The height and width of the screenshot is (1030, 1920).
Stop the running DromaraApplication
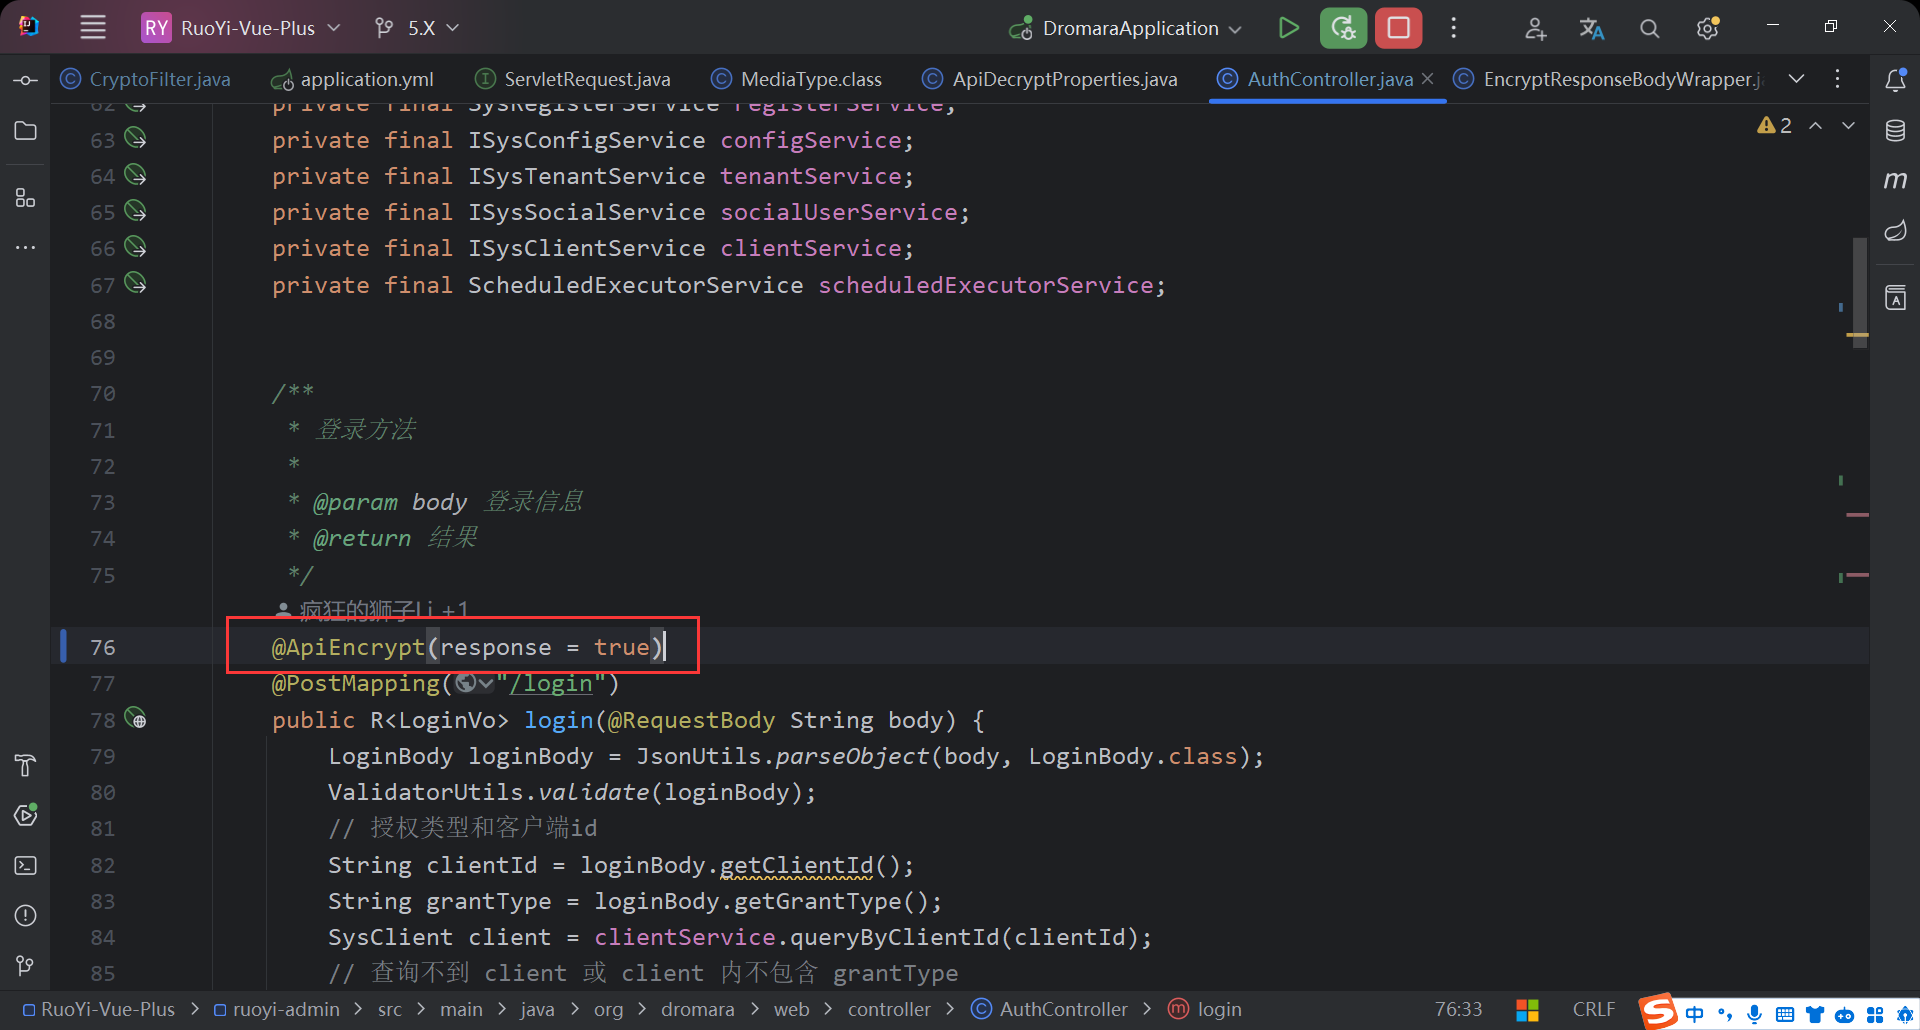click(x=1398, y=28)
